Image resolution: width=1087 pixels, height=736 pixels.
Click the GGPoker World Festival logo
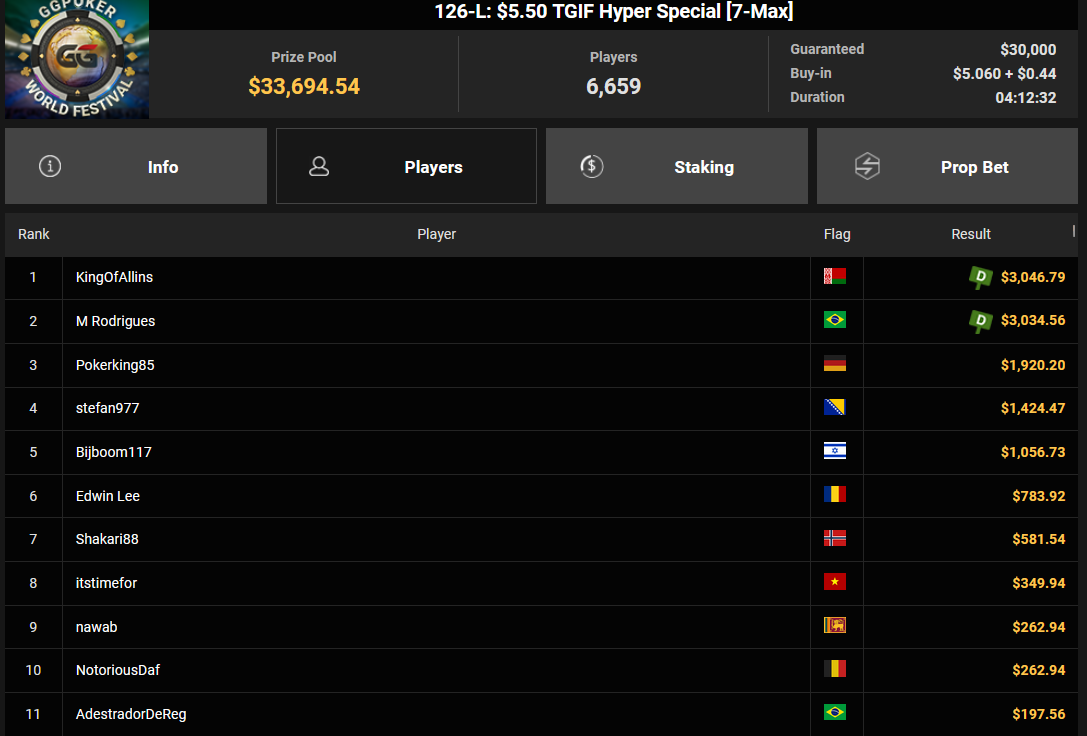[77, 59]
